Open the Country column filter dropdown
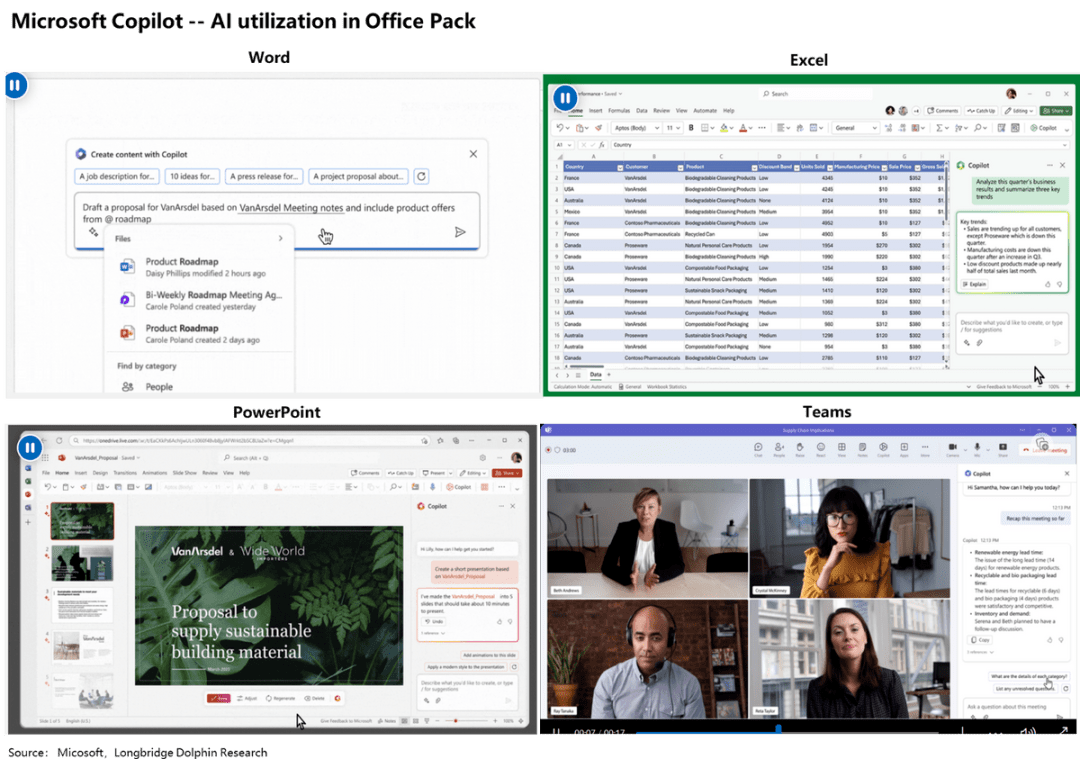 pyautogui.click(x=620, y=167)
